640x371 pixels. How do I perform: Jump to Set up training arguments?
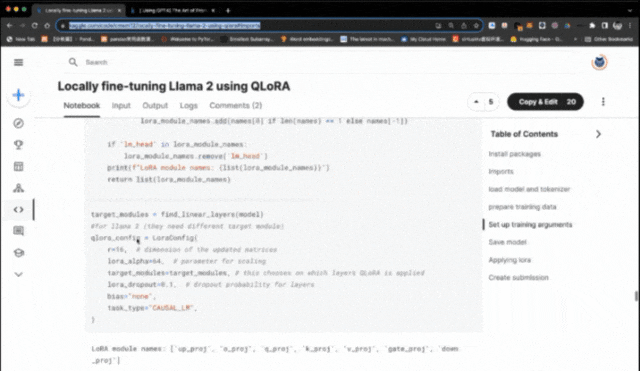pos(530,224)
